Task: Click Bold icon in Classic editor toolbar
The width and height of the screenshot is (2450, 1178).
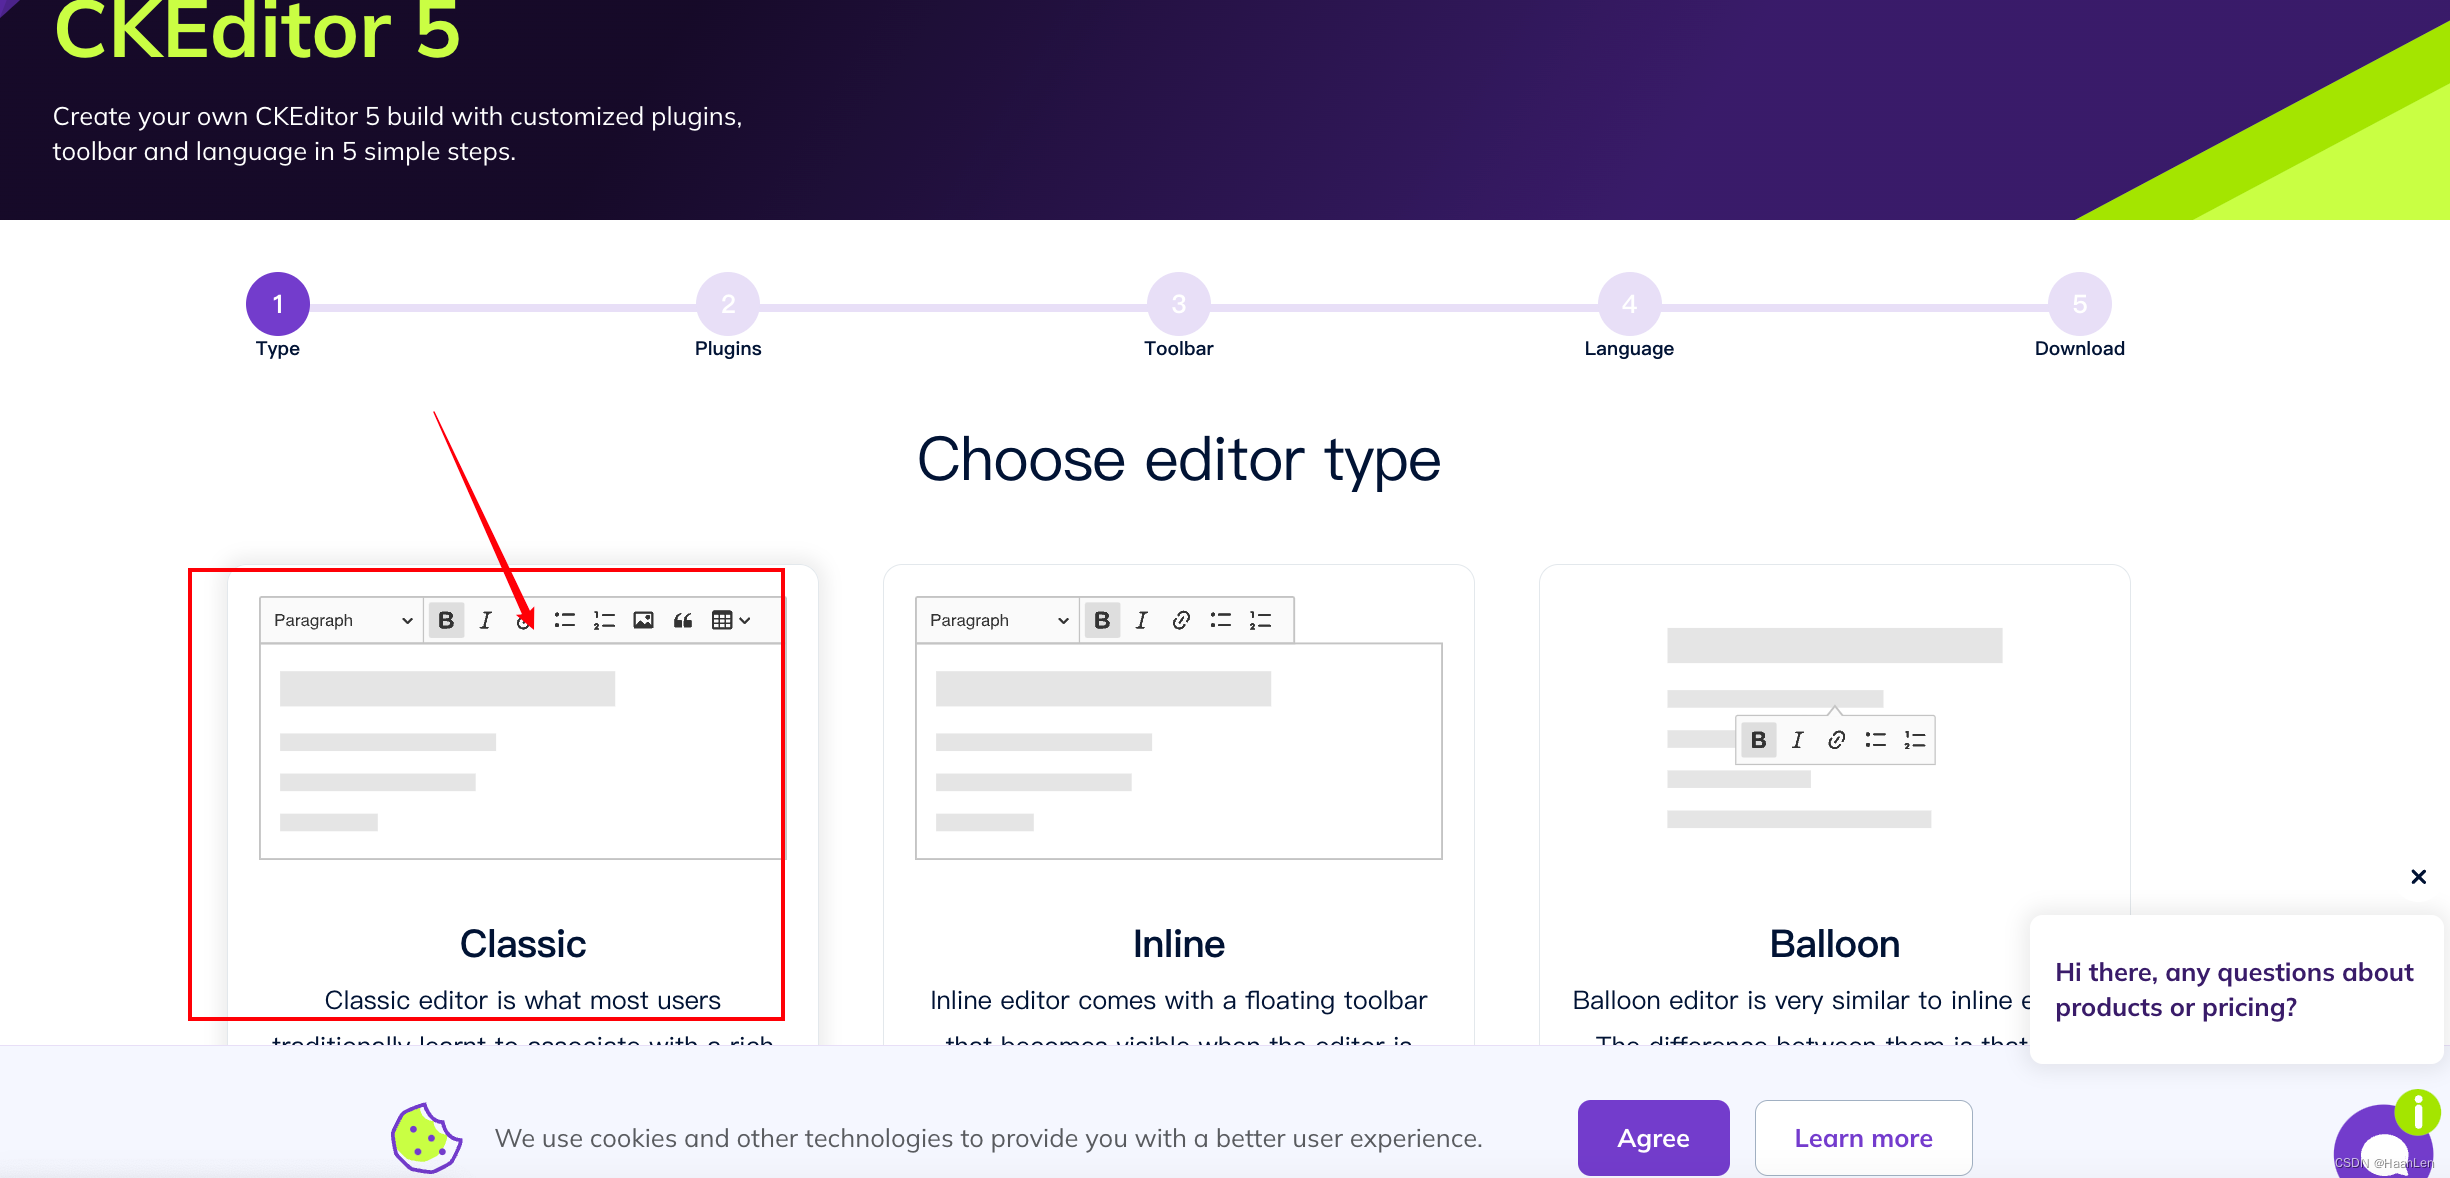Action: 446,620
